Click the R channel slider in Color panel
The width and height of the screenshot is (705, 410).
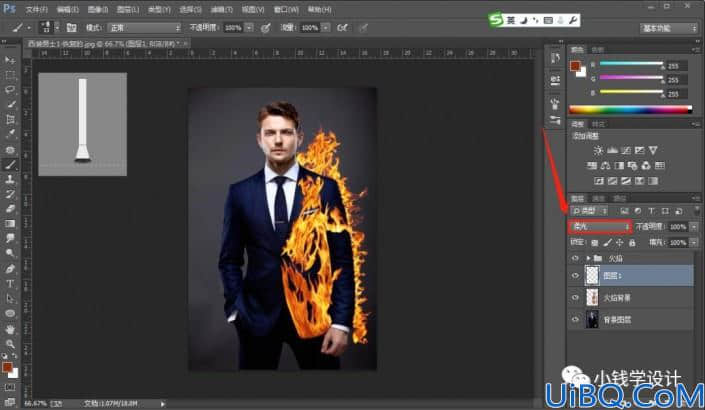coord(631,64)
